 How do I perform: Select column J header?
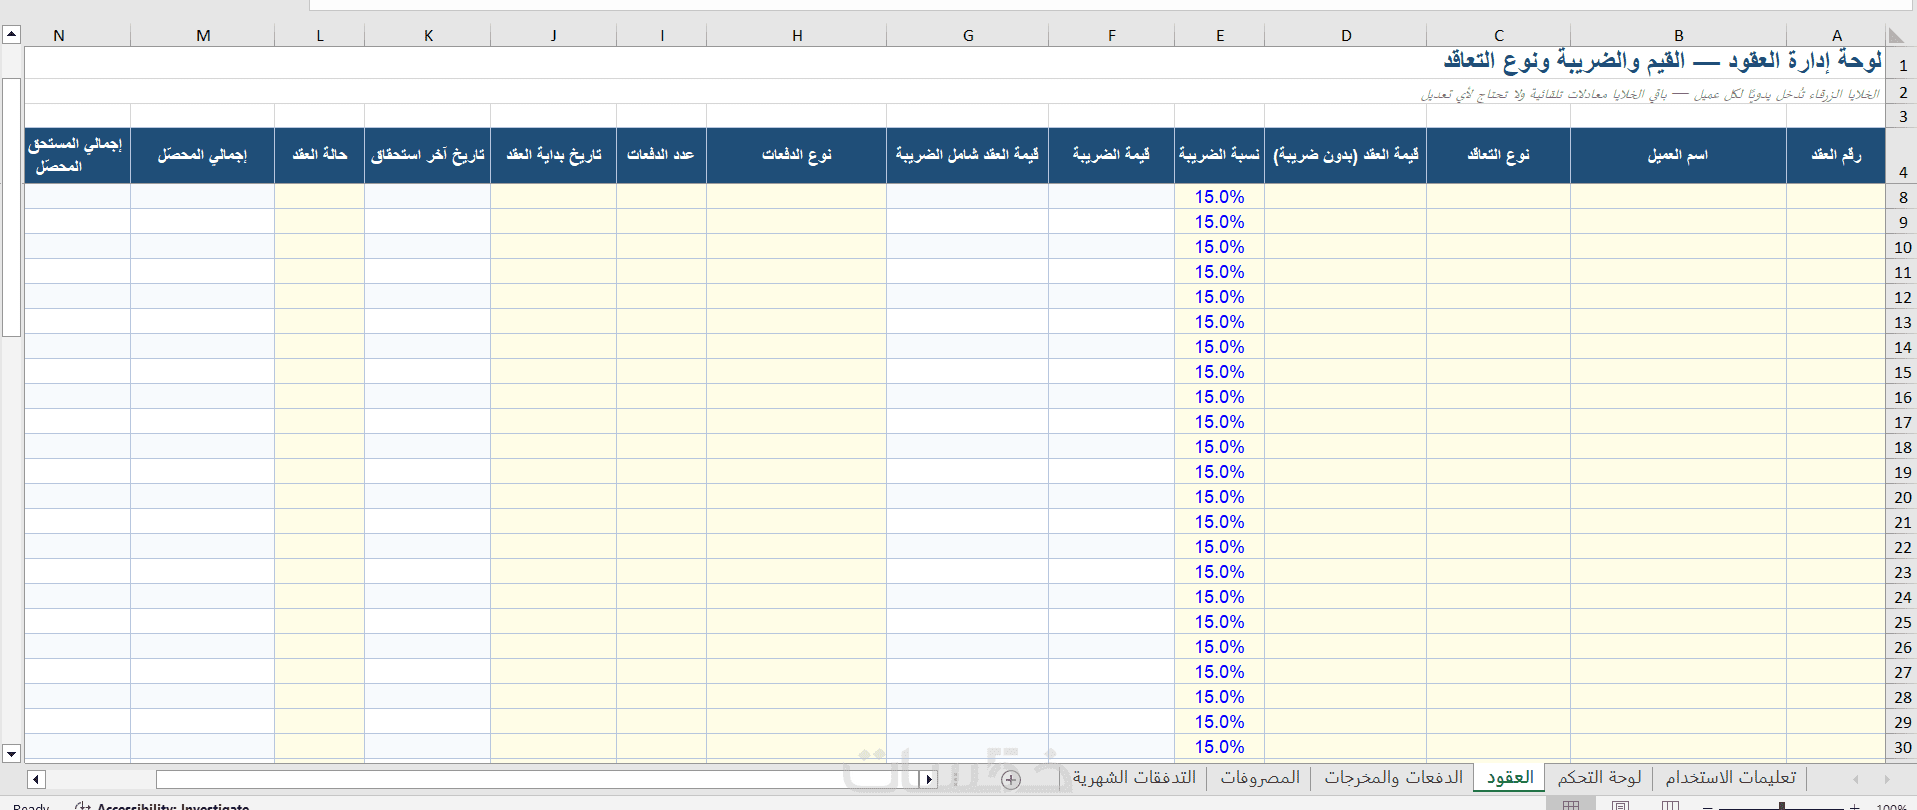click(x=553, y=36)
